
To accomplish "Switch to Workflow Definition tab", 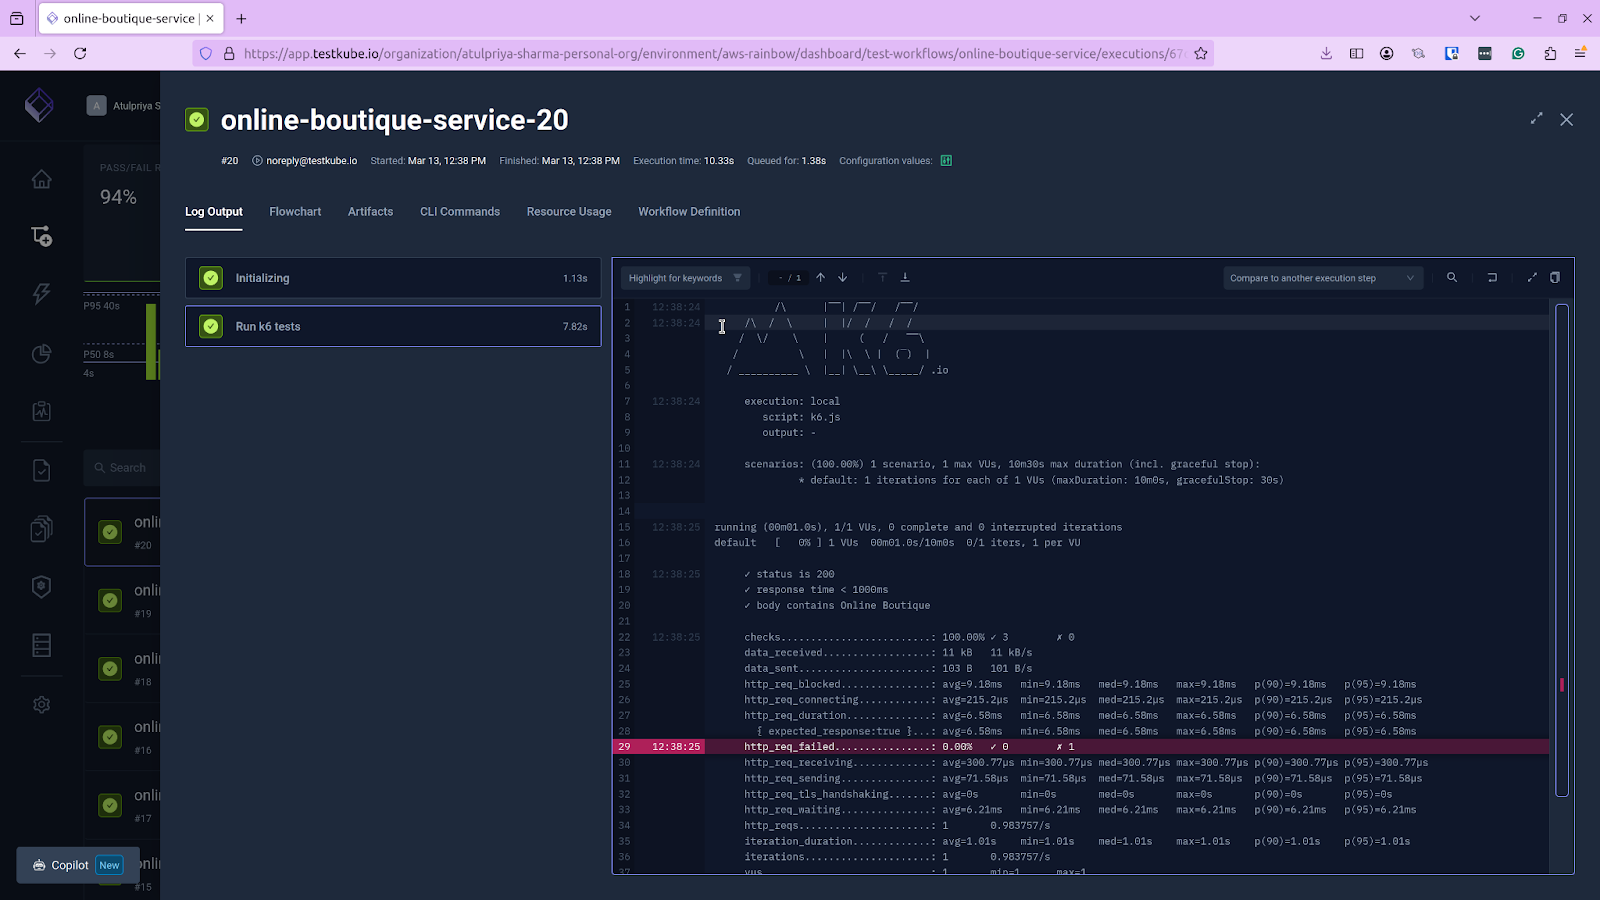I will pos(689,212).
